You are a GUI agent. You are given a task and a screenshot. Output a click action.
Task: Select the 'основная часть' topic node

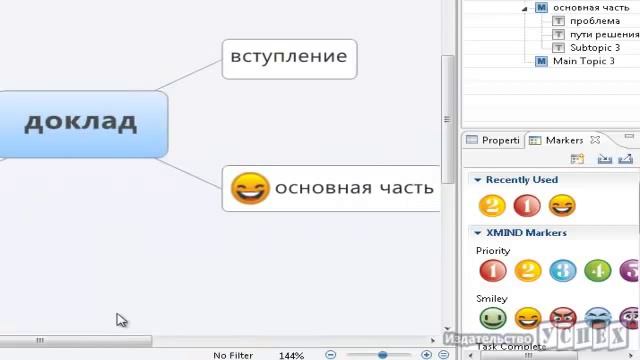(x=331, y=188)
